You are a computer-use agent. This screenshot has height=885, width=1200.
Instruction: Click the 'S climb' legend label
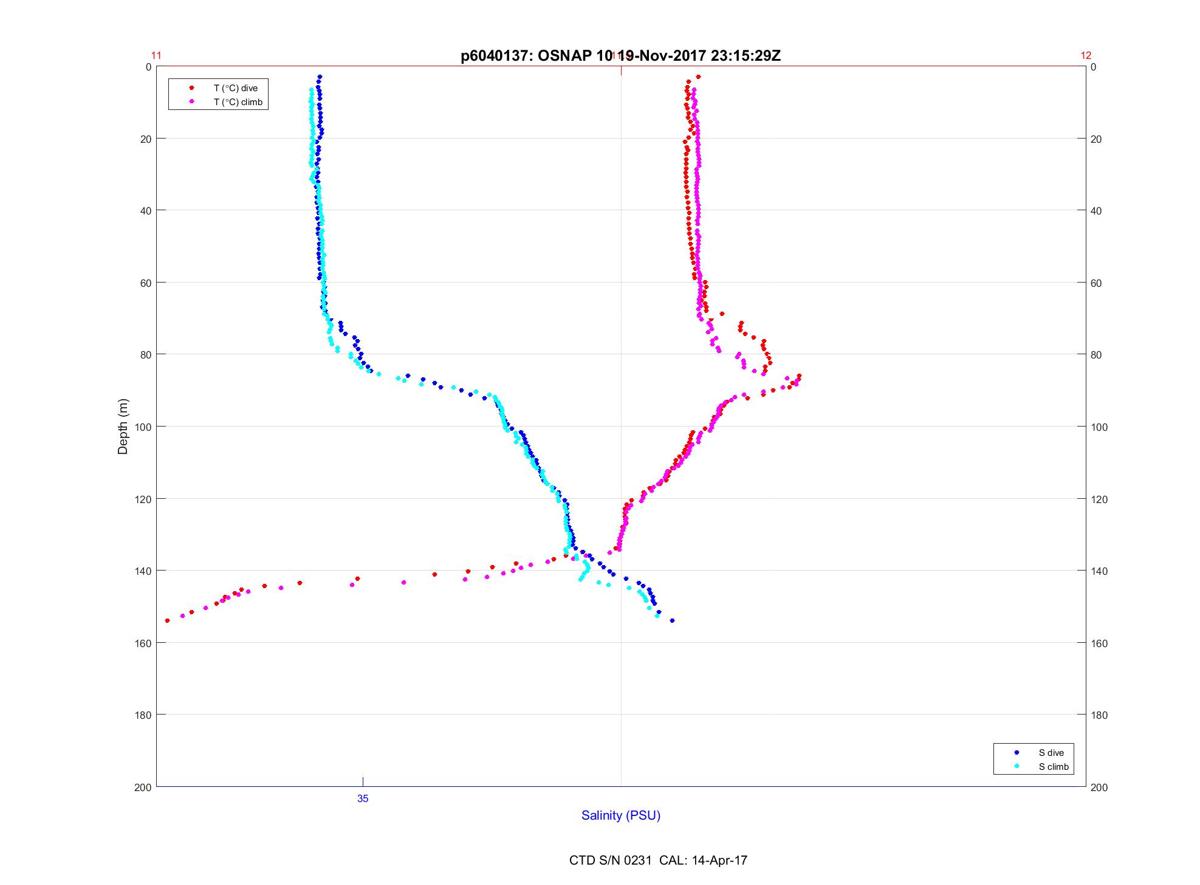click(x=1054, y=766)
